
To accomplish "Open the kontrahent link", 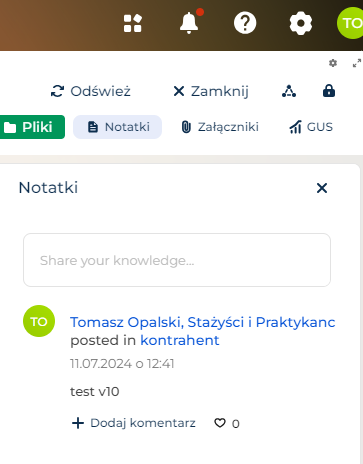I will 180,340.
